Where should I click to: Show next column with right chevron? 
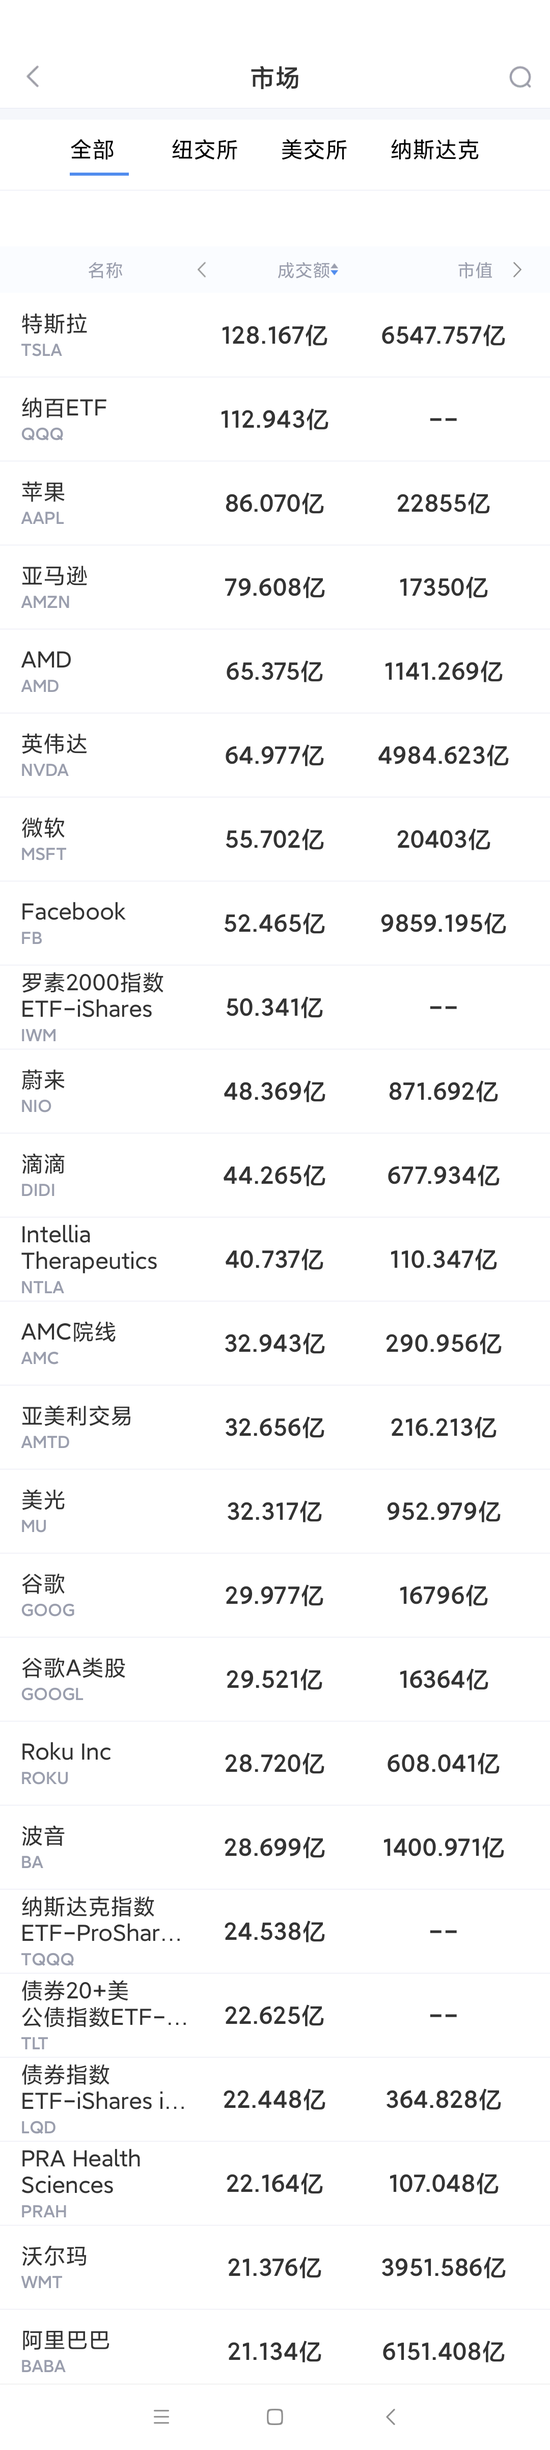click(x=517, y=270)
